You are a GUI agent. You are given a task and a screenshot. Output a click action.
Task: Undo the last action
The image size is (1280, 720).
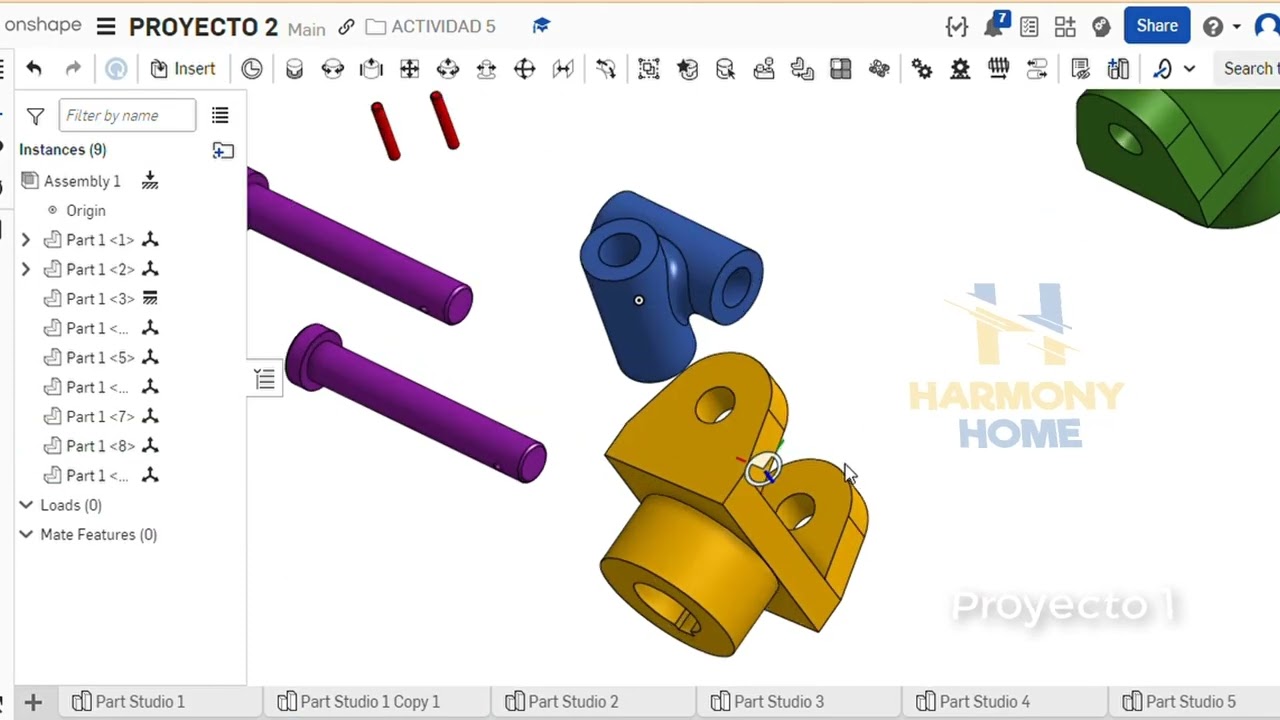pyautogui.click(x=34, y=68)
